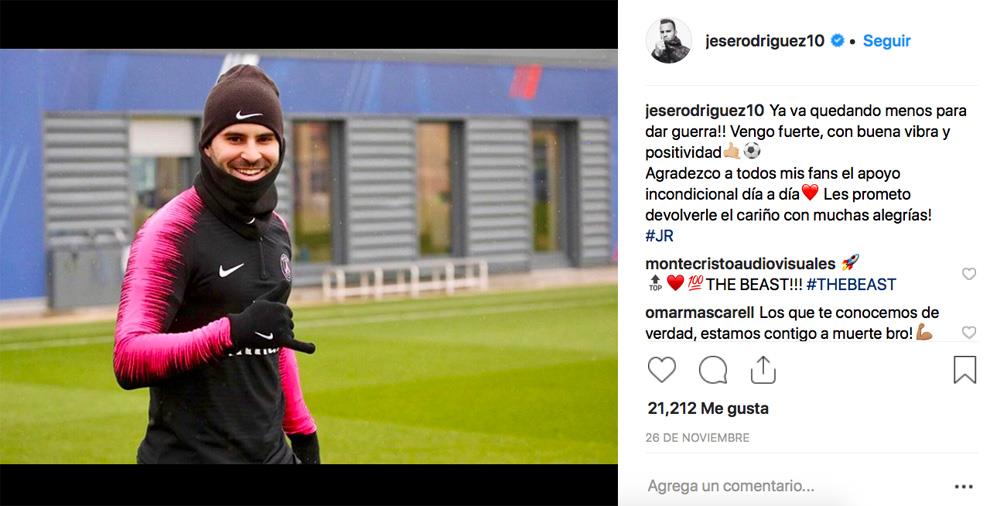The height and width of the screenshot is (506, 1000).
Task: Click the verified badge next to jeserodriguez10
Action: click(x=837, y=41)
